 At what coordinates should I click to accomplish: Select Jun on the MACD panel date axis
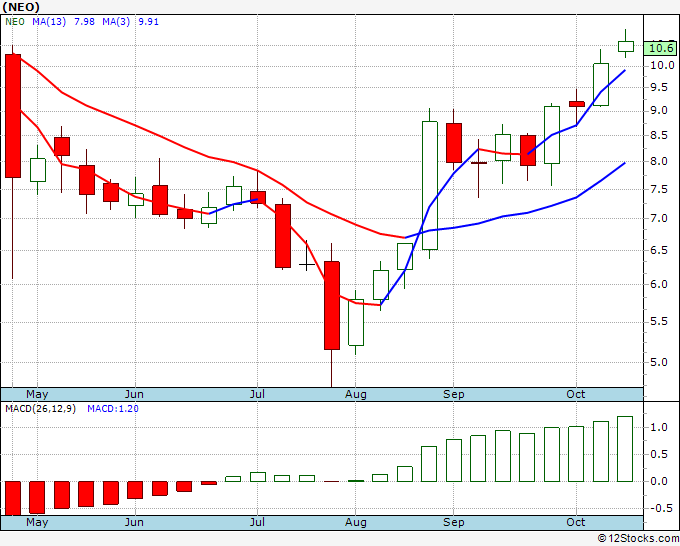134,523
